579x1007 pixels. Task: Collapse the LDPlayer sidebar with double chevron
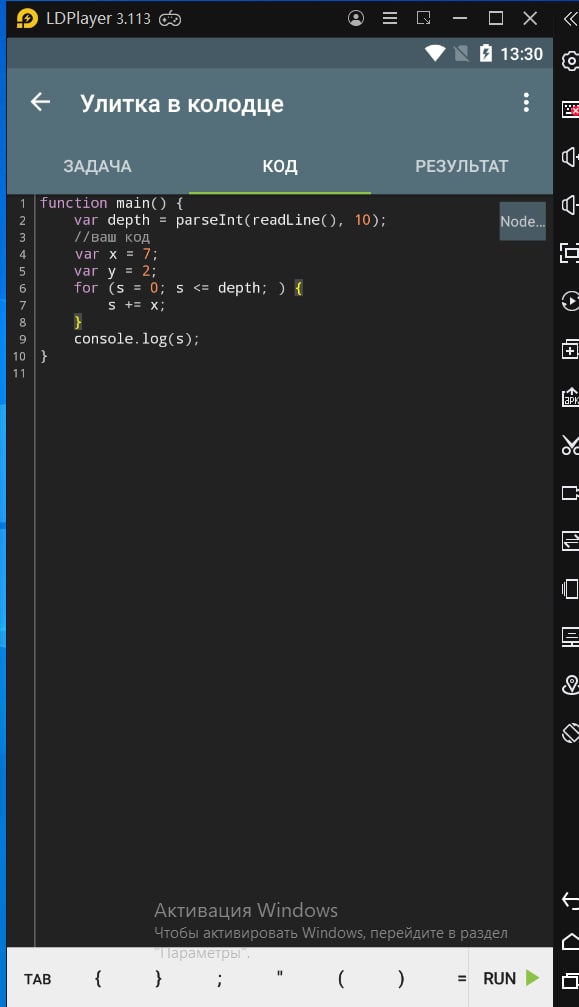pyautogui.click(x=570, y=18)
